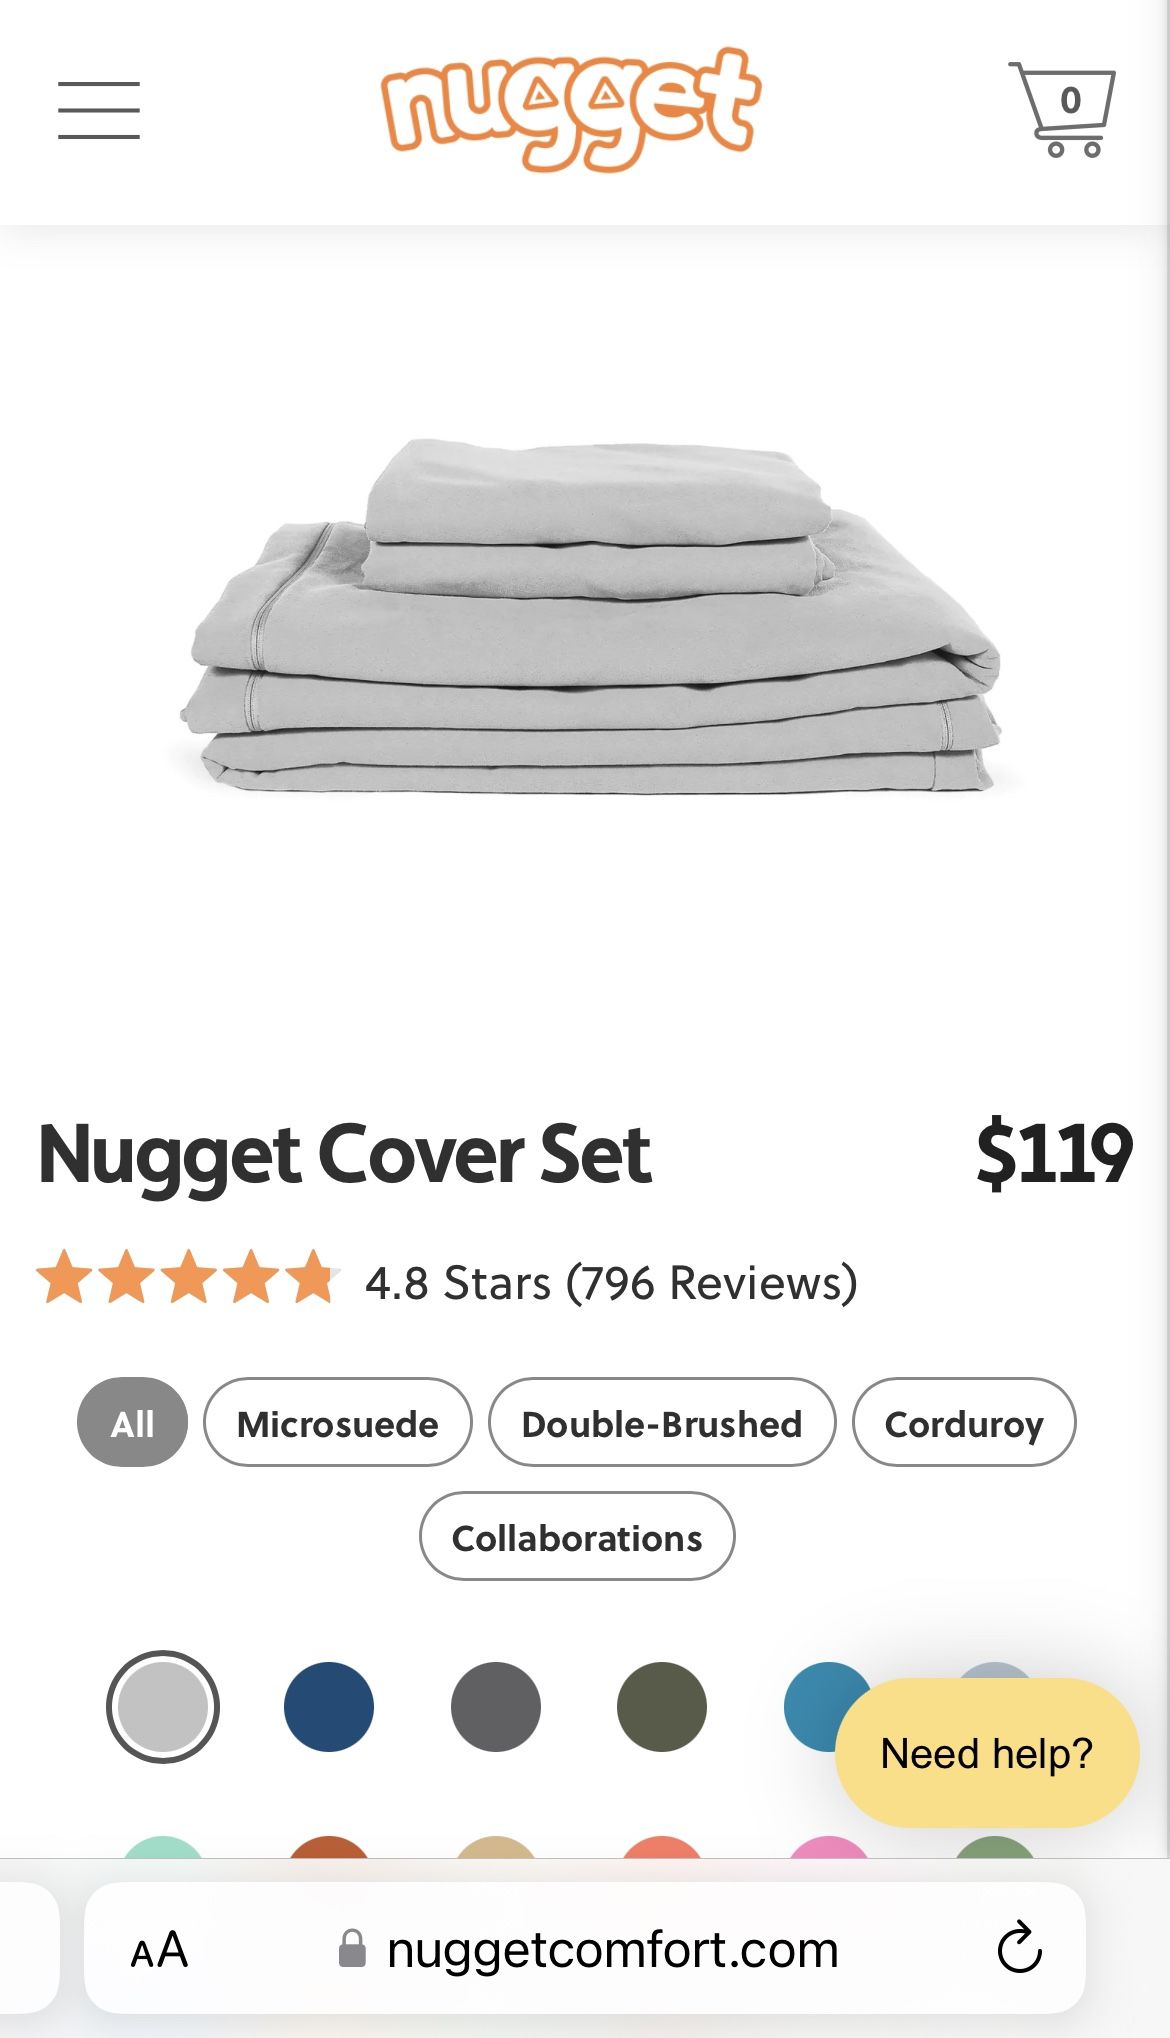This screenshot has width=1170, height=2038.
Task: Pick the olive green color swatch
Action: pyautogui.click(x=662, y=1707)
